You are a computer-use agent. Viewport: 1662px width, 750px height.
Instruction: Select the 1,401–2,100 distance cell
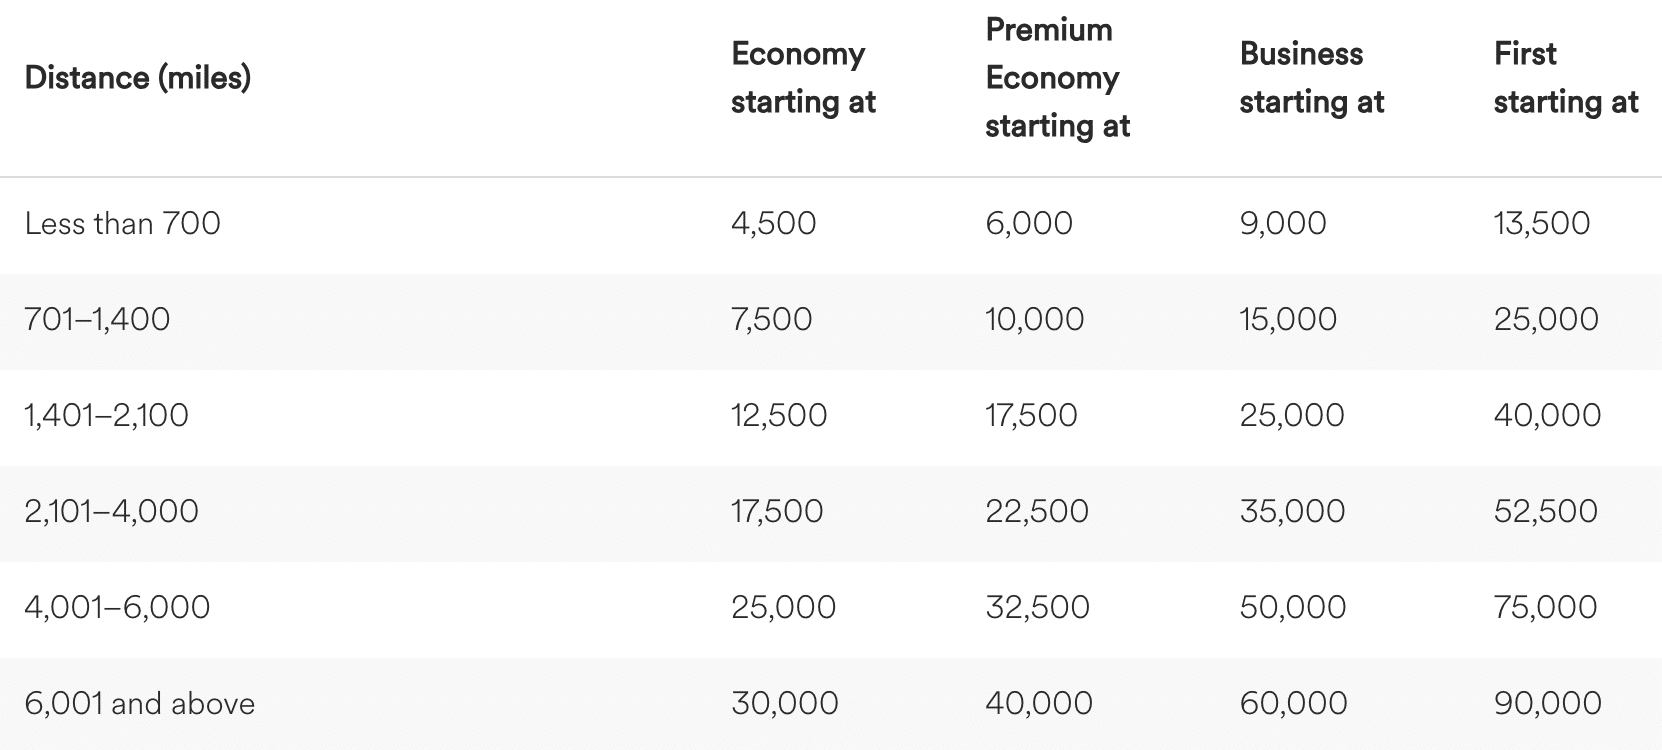(x=106, y=415)
